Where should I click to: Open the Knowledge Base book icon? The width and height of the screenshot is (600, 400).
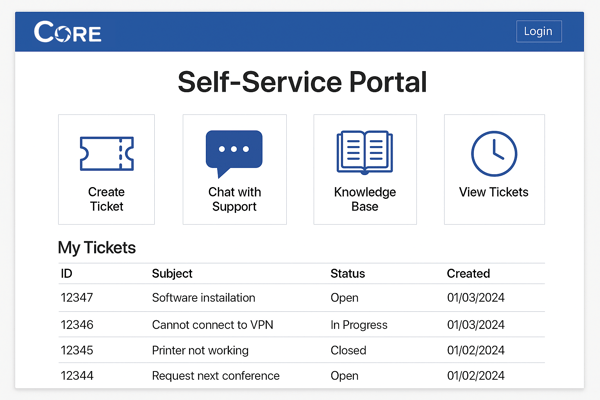point(365,153)
